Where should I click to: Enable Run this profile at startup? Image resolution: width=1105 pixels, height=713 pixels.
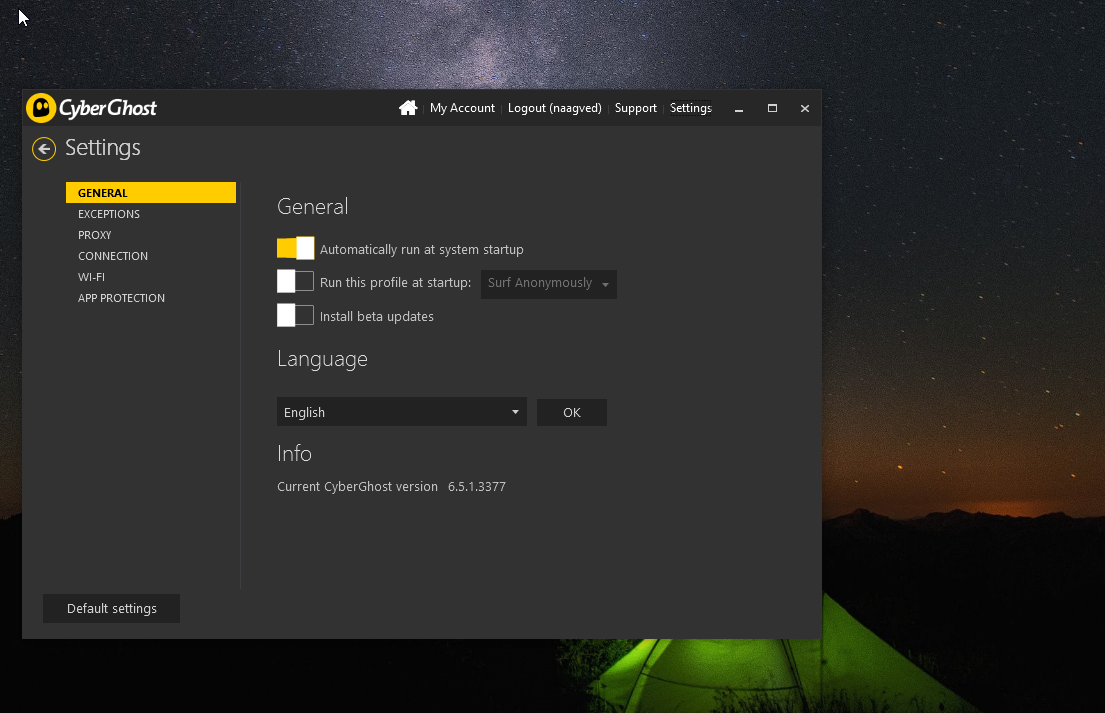[x=295, y=281]
